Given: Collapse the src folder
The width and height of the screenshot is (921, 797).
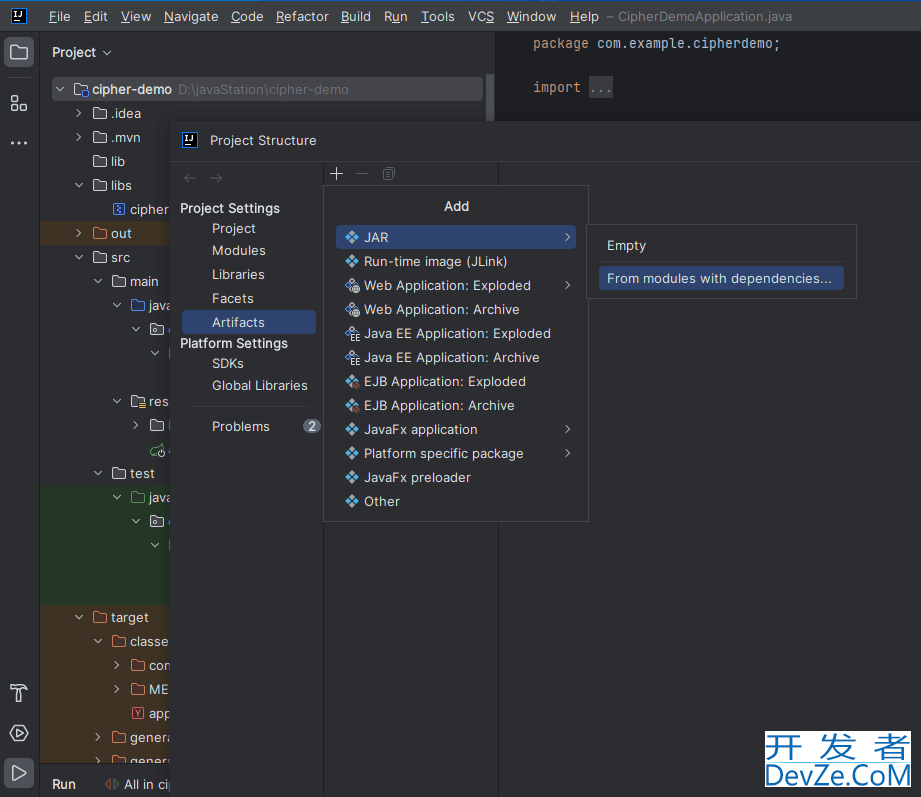Looking at the screenshot, I should 79,257.
